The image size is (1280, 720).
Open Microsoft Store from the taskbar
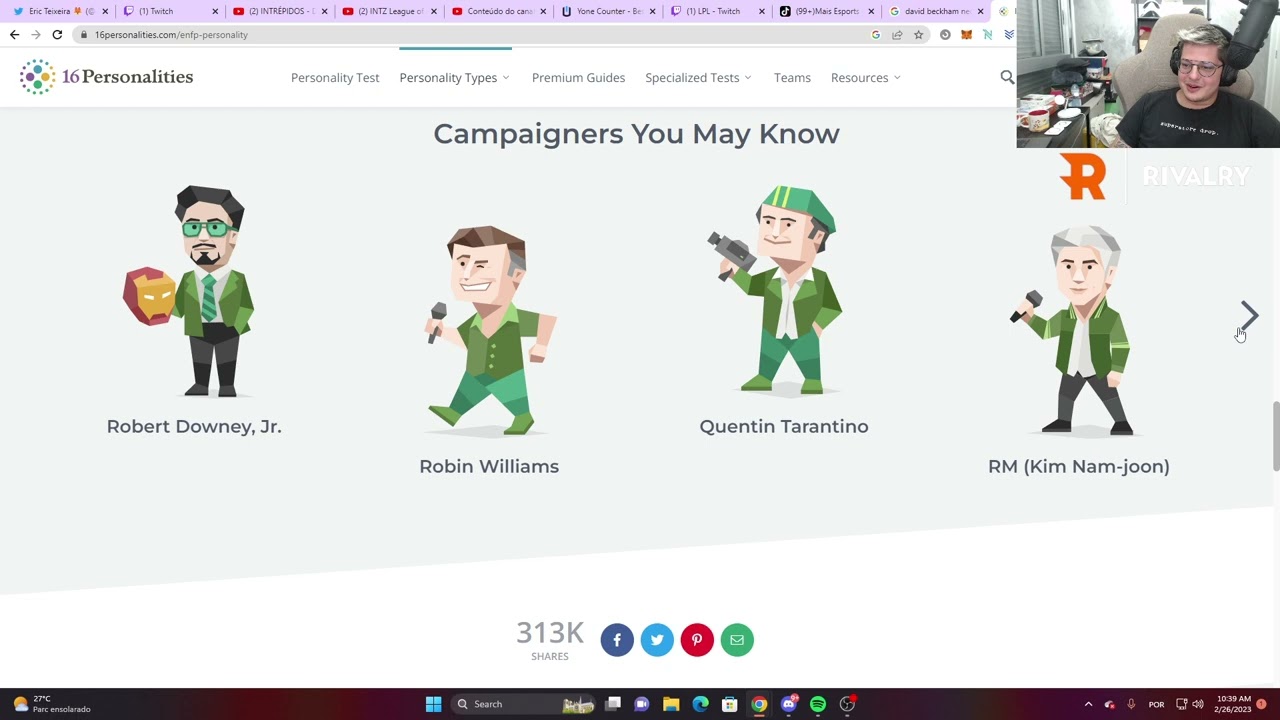(x=730, y=704)
